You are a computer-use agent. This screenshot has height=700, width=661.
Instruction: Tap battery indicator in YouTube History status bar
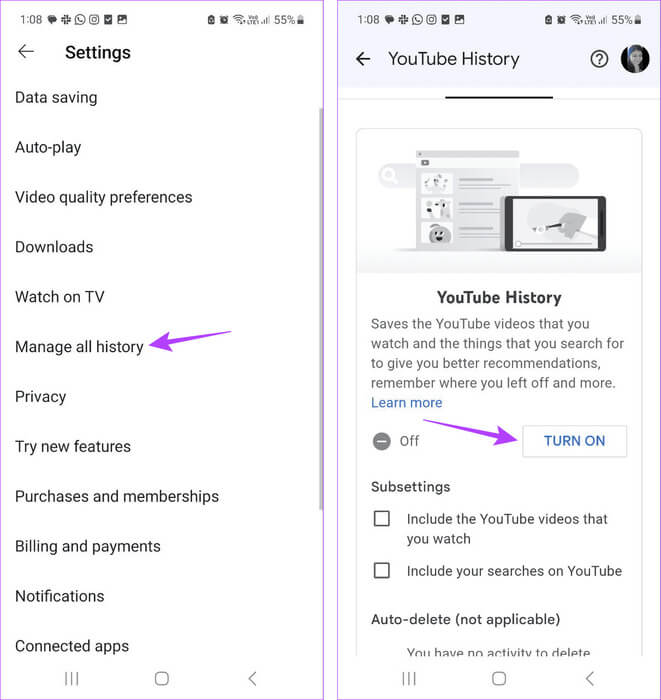tap(638, 20)
